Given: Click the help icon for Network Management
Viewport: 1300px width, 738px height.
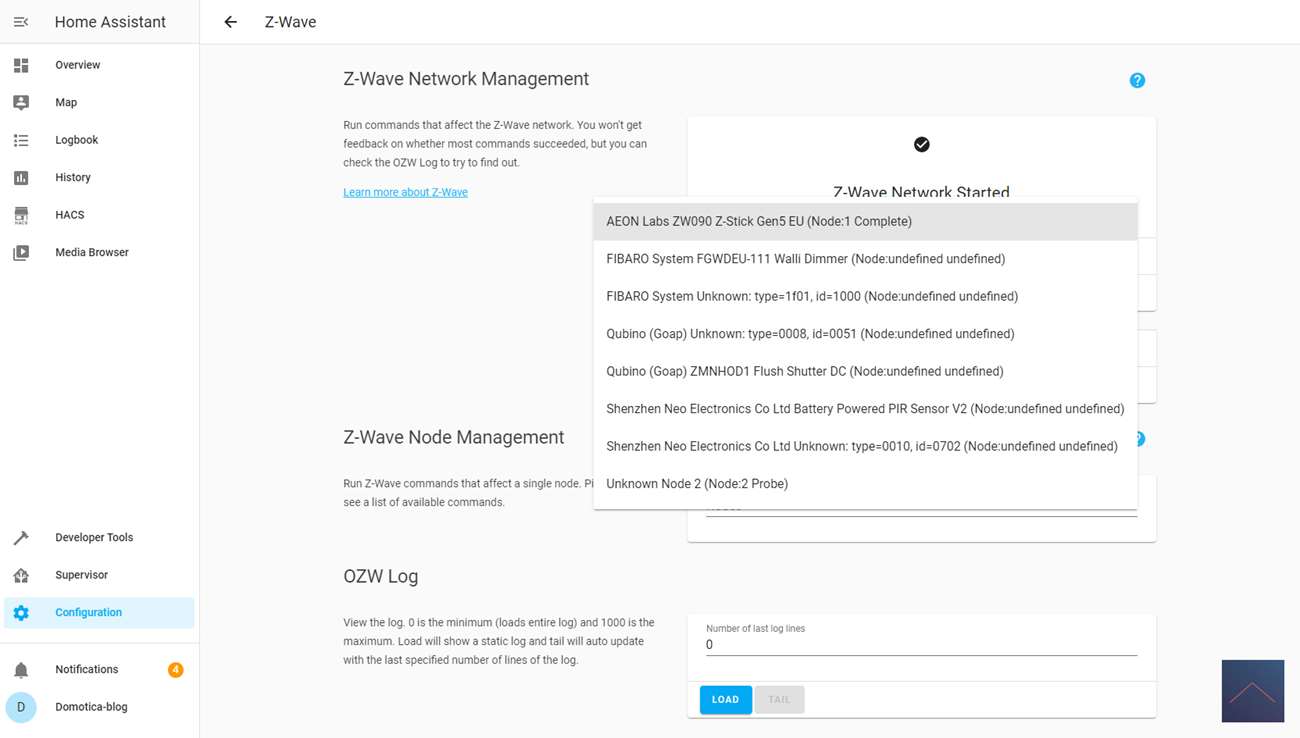Looking at the screenshot, I should click(1137, 80).
